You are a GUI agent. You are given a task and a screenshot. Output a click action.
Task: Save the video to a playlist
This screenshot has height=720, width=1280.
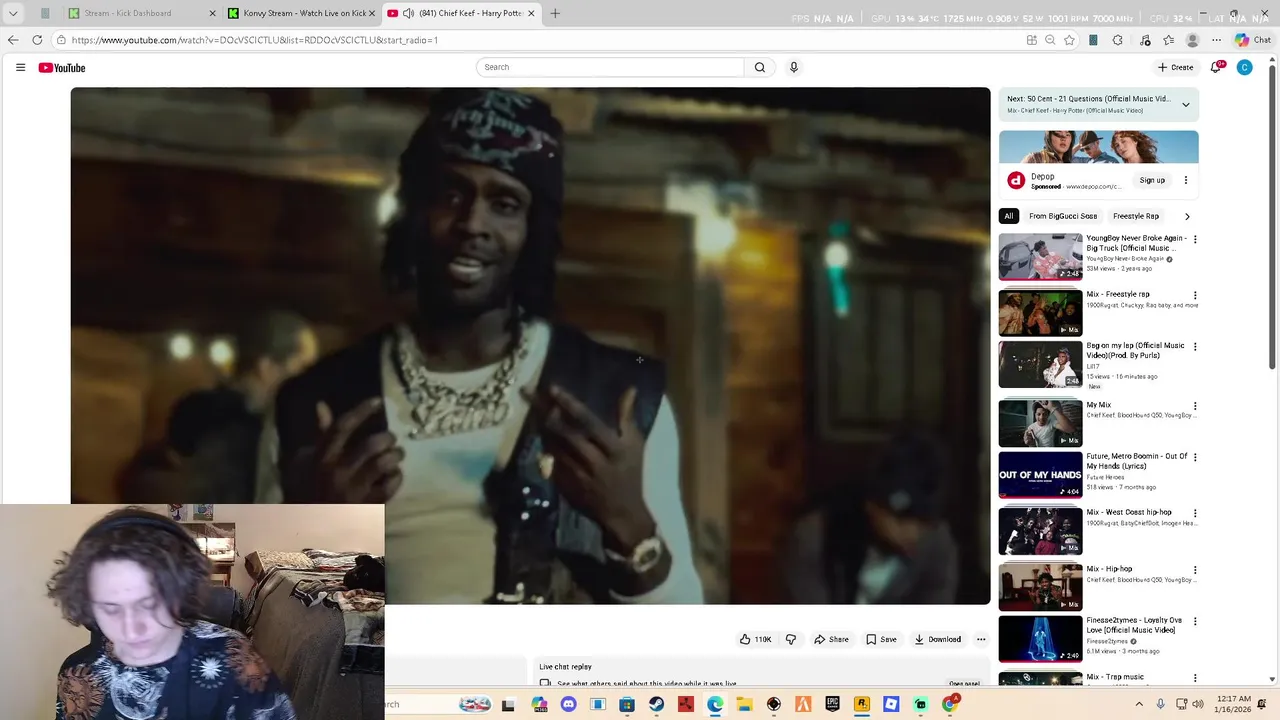[x=881, y=639]
